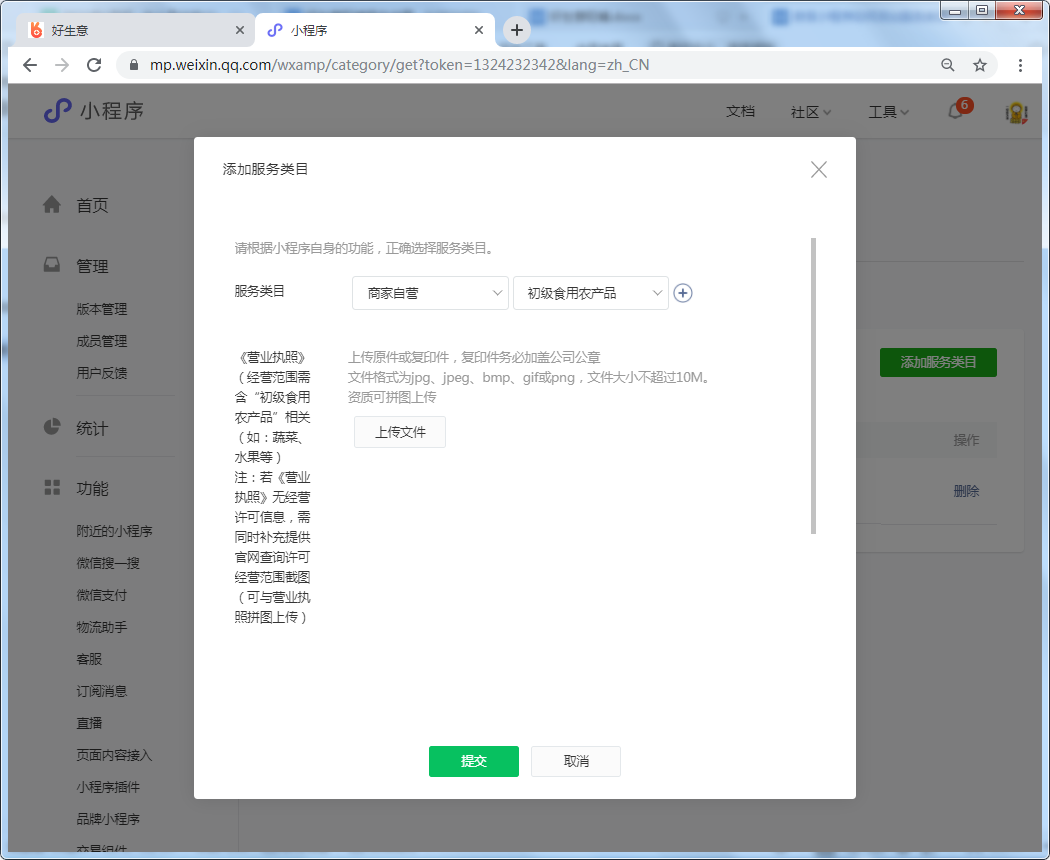Click the pie chart icon beside 统计
The image size is (1050, 860).
coord(52,427)
